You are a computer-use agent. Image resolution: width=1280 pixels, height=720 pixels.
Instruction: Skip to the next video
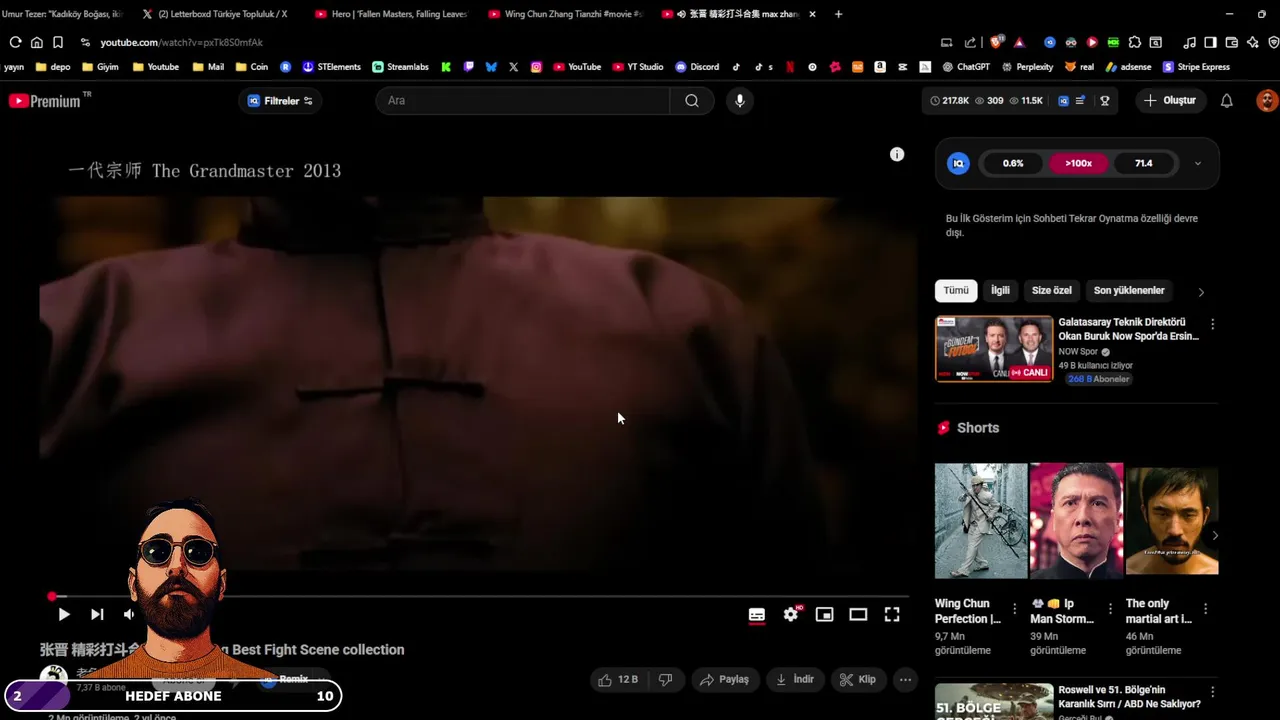click(97, 614)
